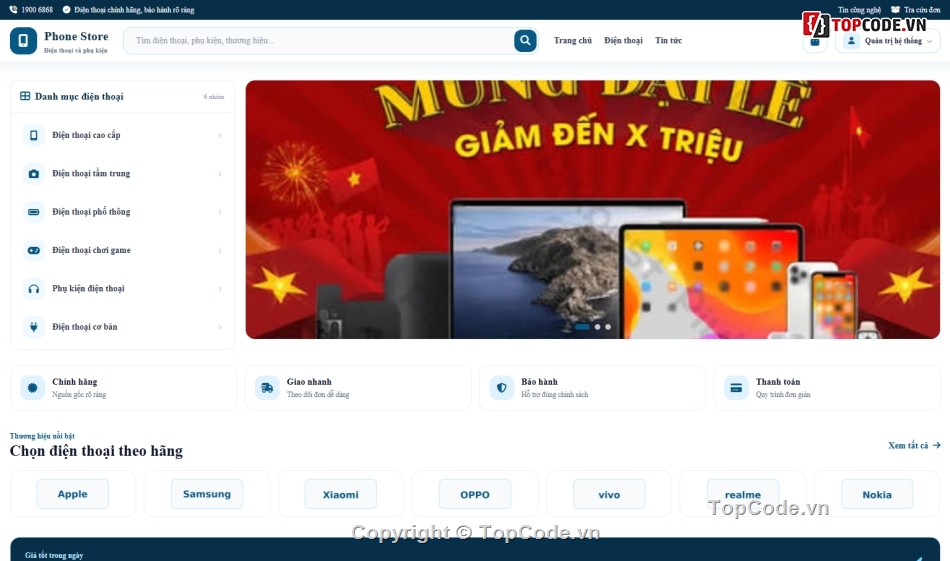Click the Hỗ trợ đúng chính sách text
This screenshot has width=950, height=561.
(555, 394)
